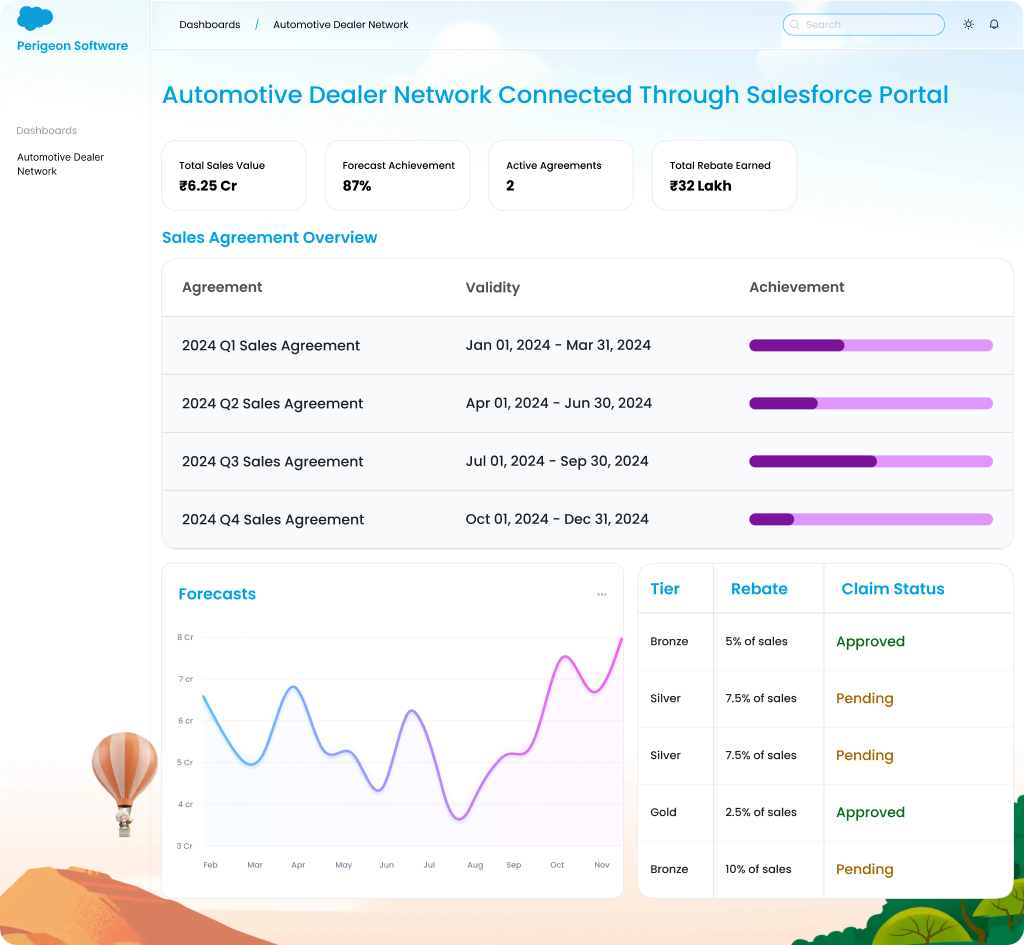1024x945 pixels.
Task: Sort by the Claim Status column header
Action: (893, 589)
